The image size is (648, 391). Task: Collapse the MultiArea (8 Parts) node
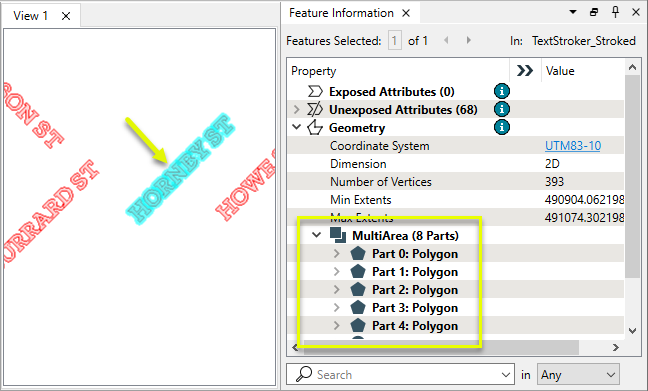(x=317, y=235)
